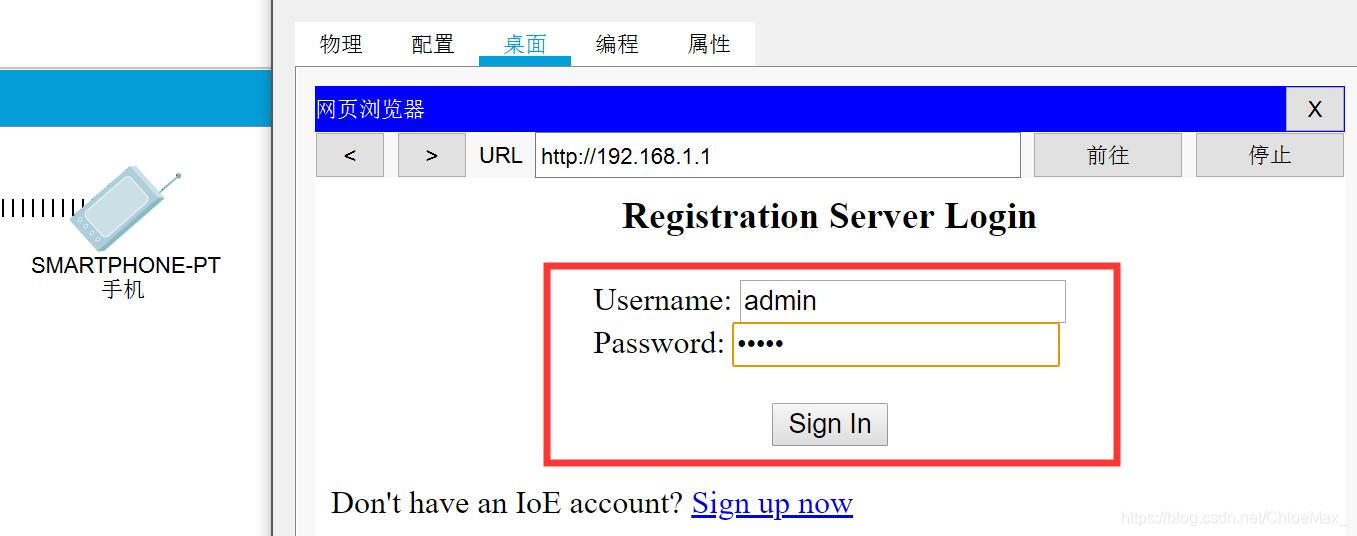Switch to the 编程 tab
The height and width of the screenshot is (536, 1357).
[617, 44]
